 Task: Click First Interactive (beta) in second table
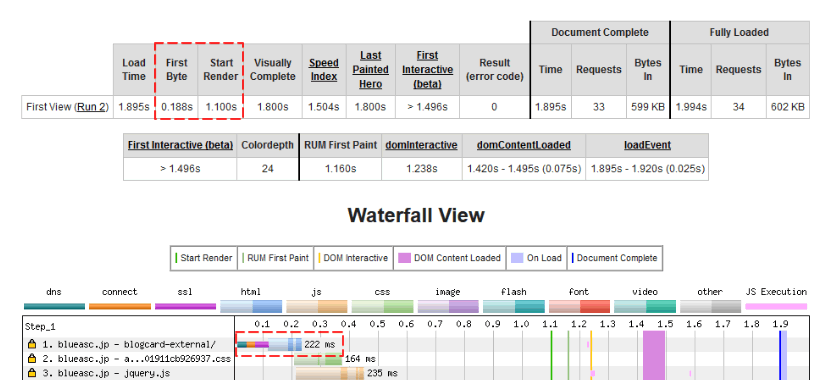point(180,145)
